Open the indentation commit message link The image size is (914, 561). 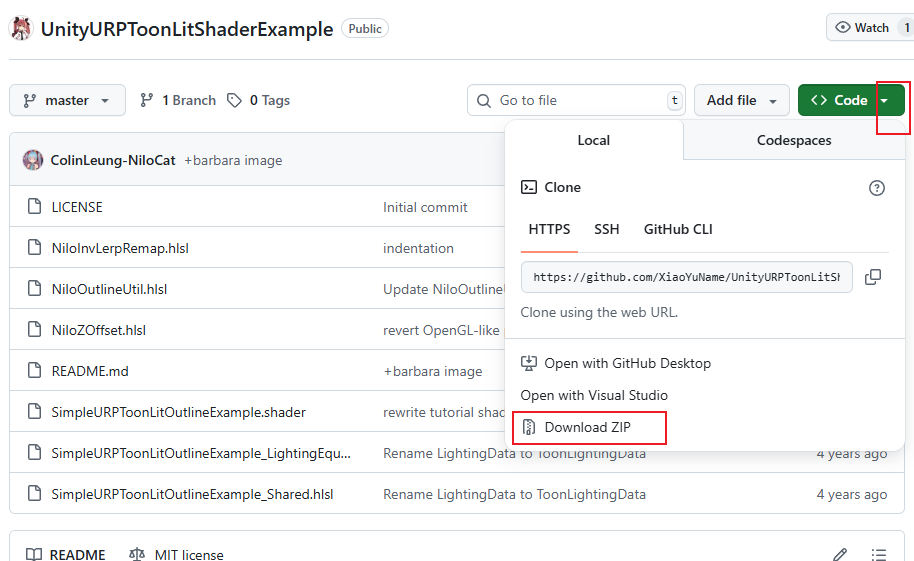(x=418, y=248)
